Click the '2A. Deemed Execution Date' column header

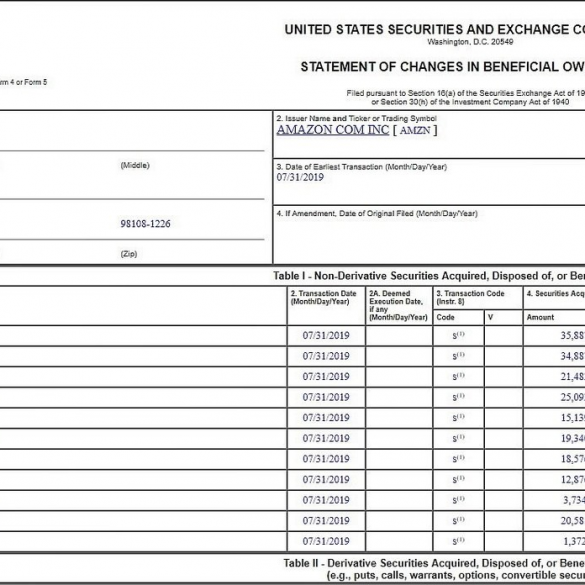(398, 305)
